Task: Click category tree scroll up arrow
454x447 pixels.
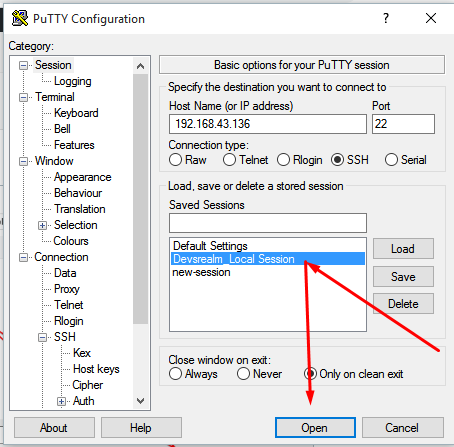Action: [140, 66]
